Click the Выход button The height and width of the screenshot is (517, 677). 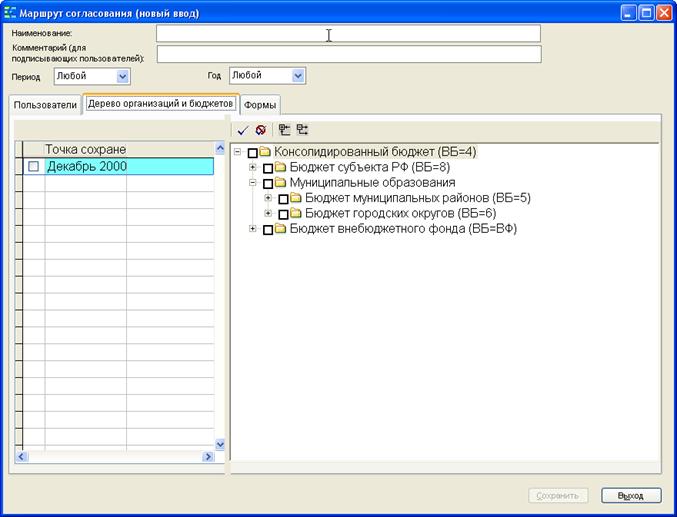click(x=631, y=495)
